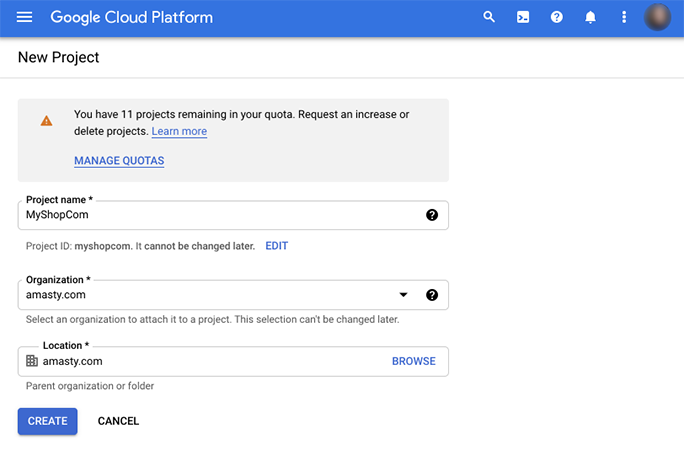Click the orange warning triangle icon

tap(46, 121)
